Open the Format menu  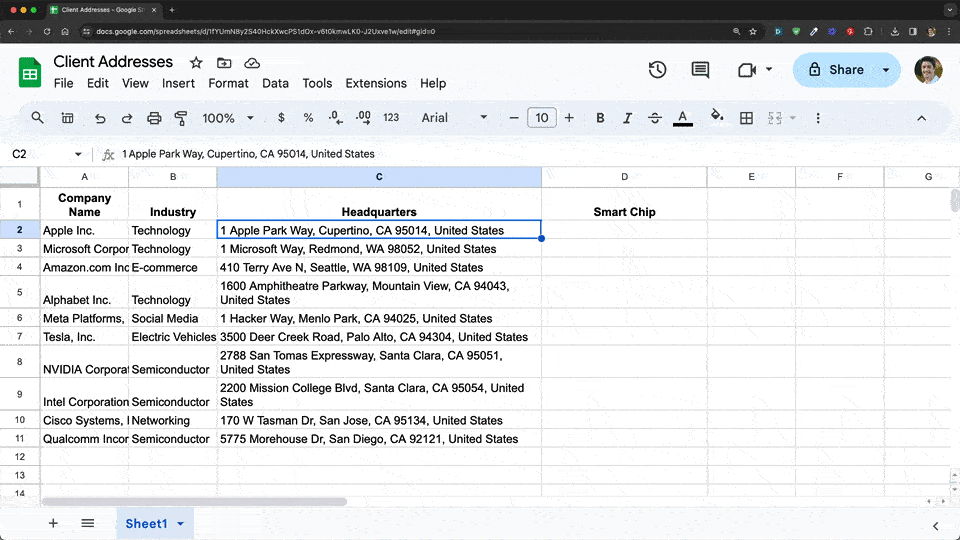228,83
